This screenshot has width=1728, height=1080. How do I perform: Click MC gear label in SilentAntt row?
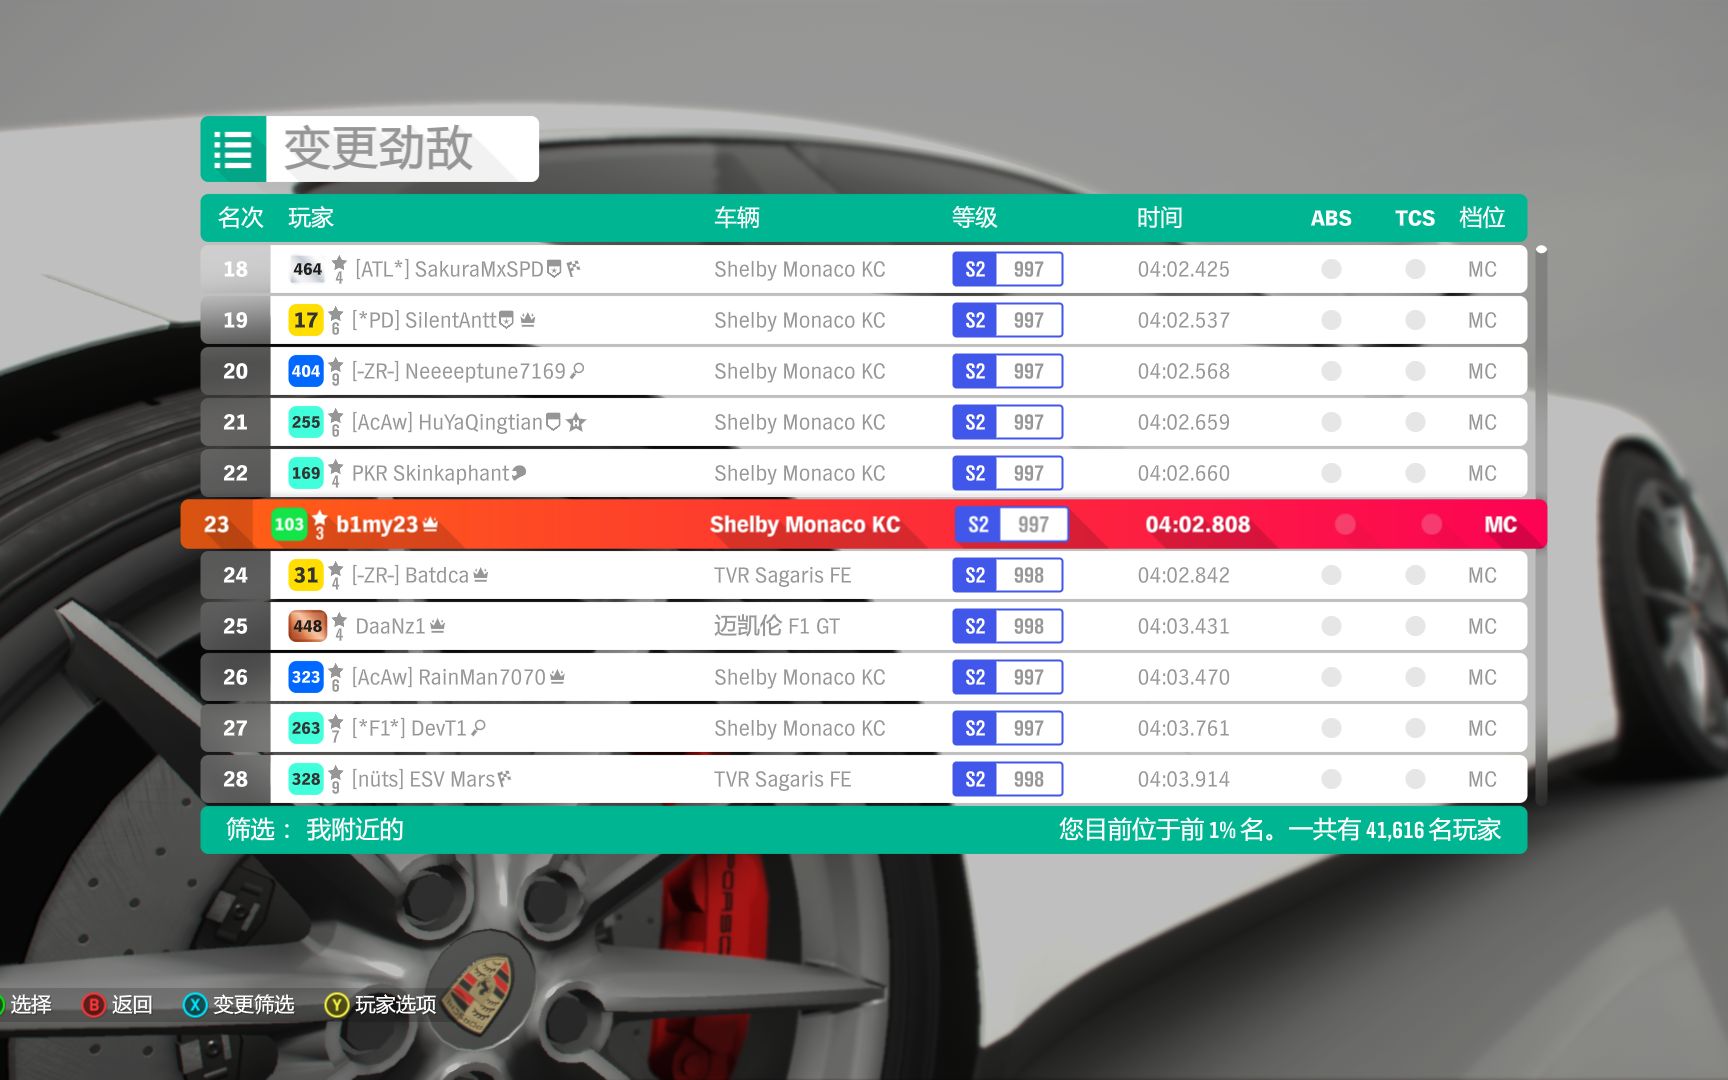tap(1482, 320)
